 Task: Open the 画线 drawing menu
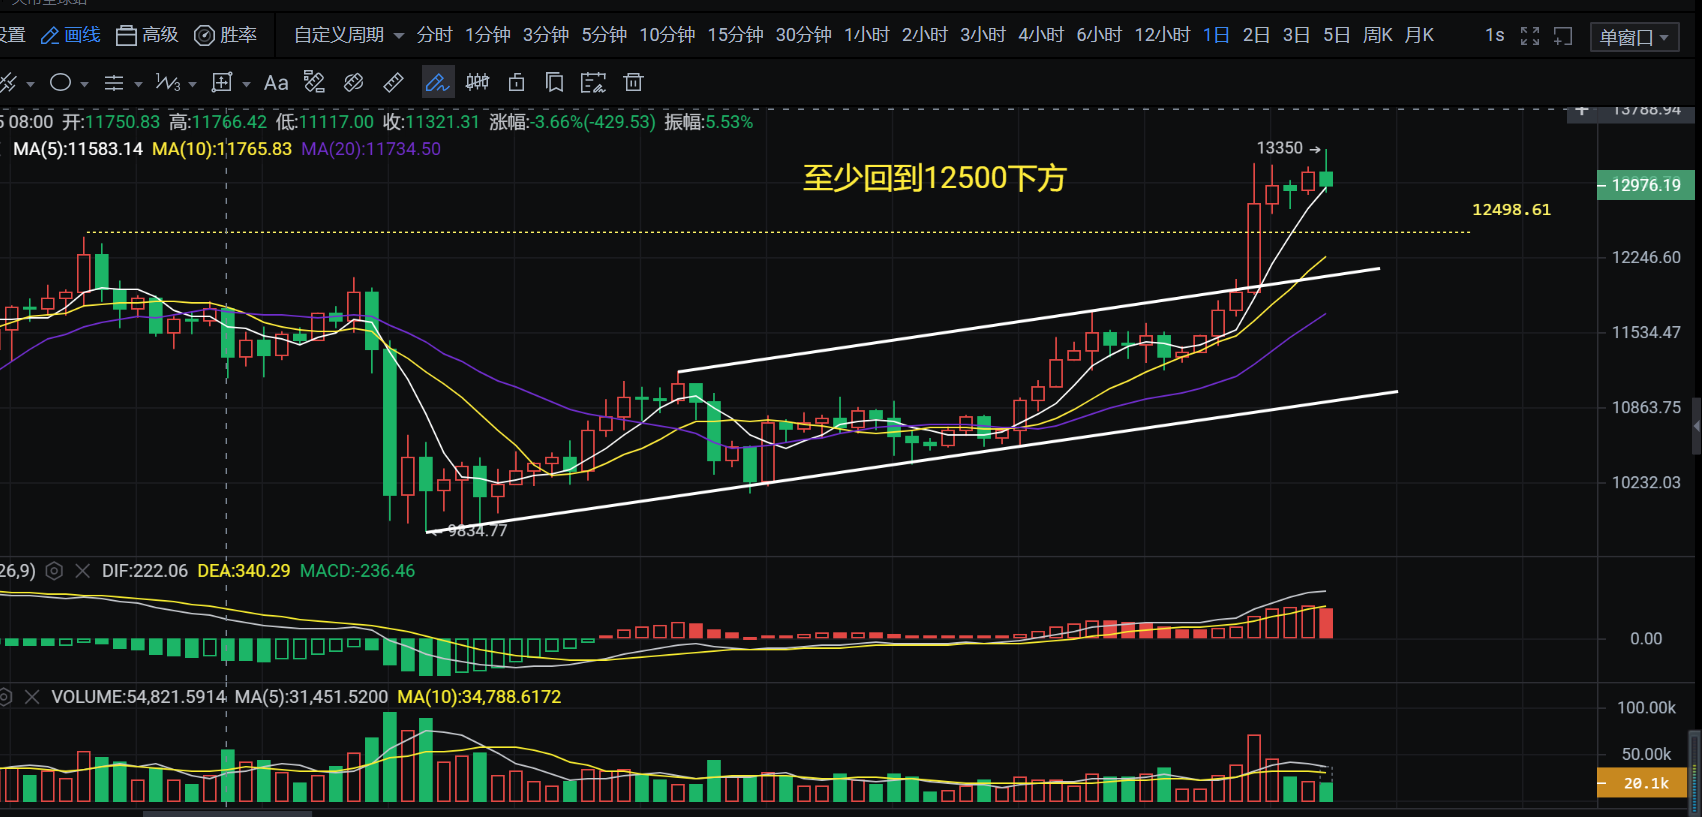(x=70, y=35)
